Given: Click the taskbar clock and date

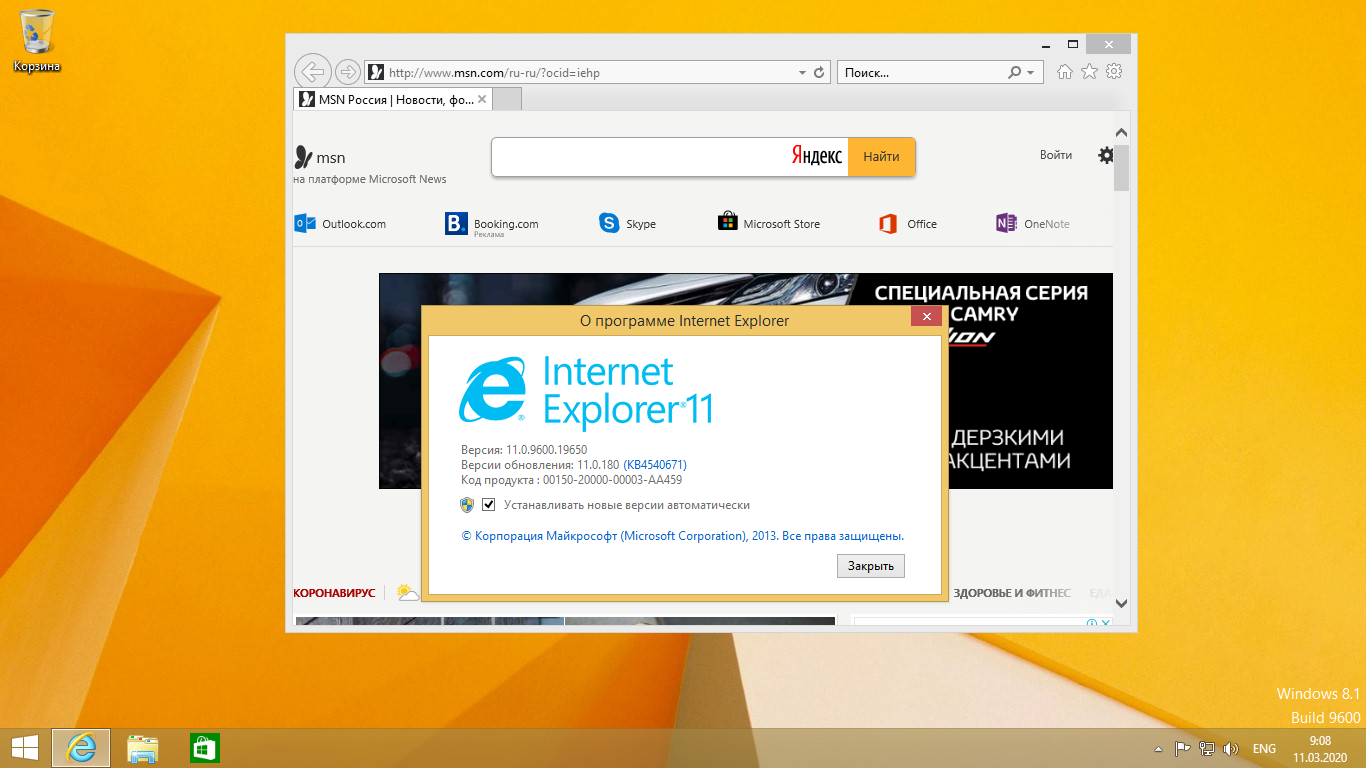Looking at the screenshot, I should pyautogui.click(x=1321, y=748).
